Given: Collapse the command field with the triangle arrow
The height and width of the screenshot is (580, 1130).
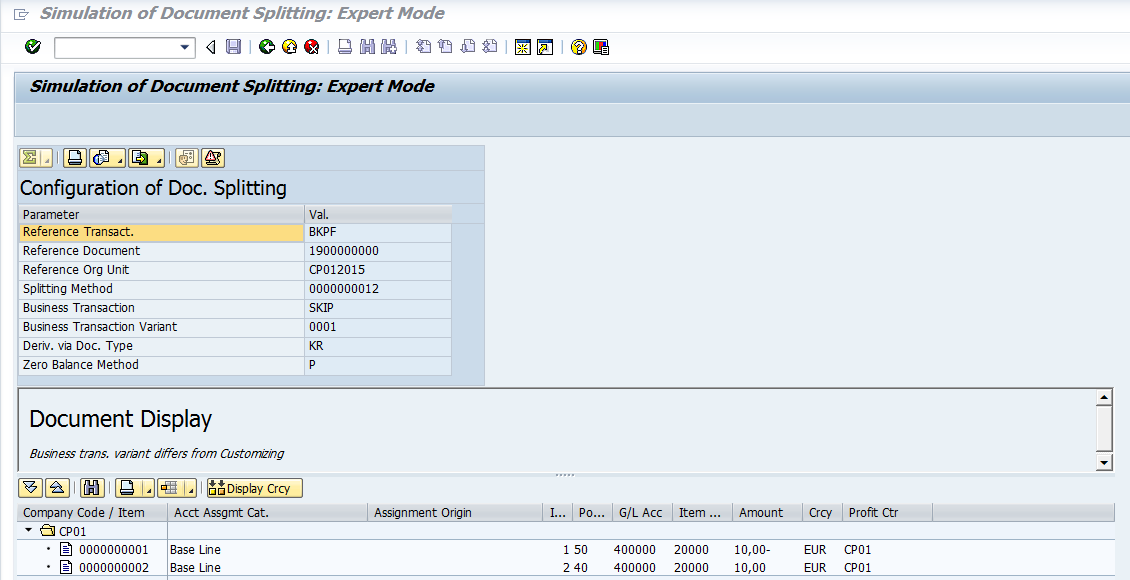Looking at the screenshot, I should pyautogui.click(x=210, y=48).
